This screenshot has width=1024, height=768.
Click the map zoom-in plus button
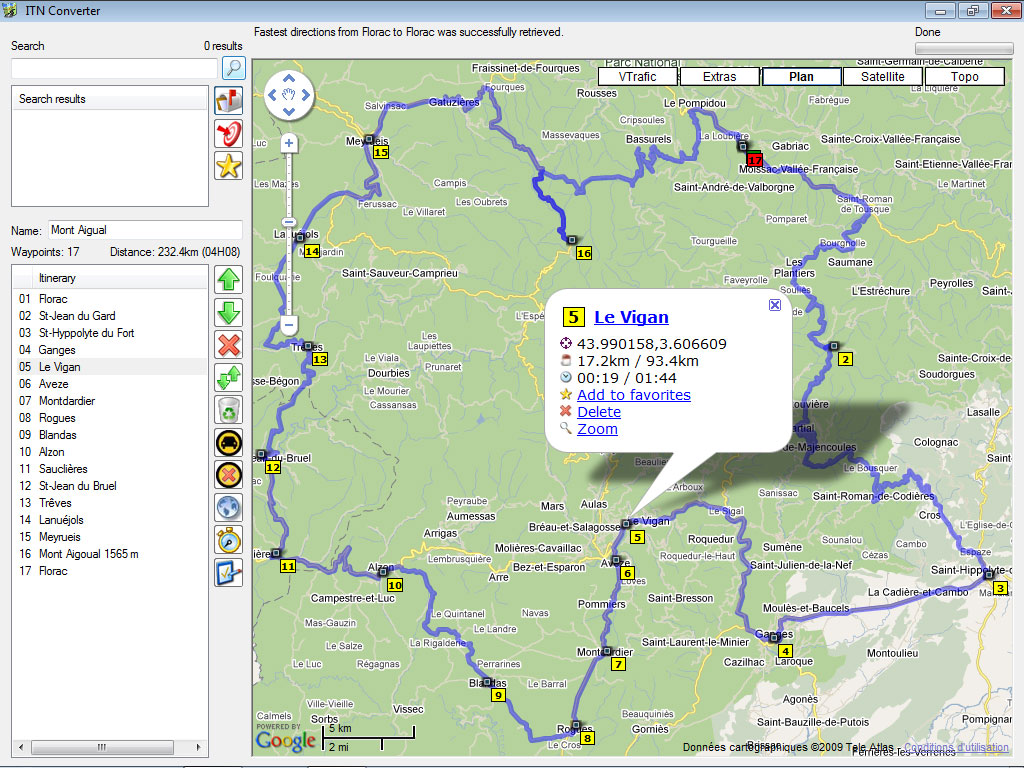(289, 144)
